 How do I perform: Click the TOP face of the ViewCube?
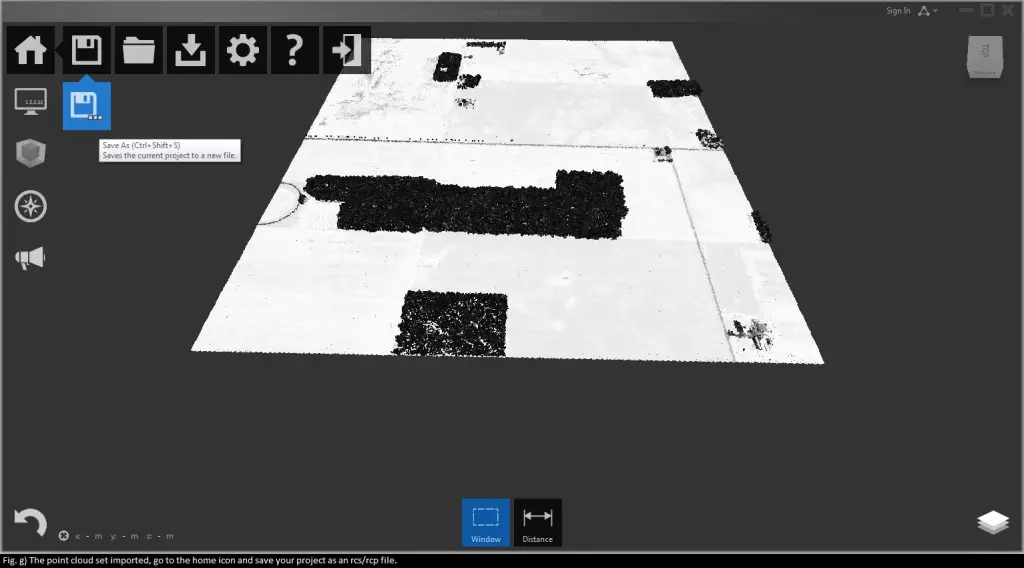click(984, 52)
